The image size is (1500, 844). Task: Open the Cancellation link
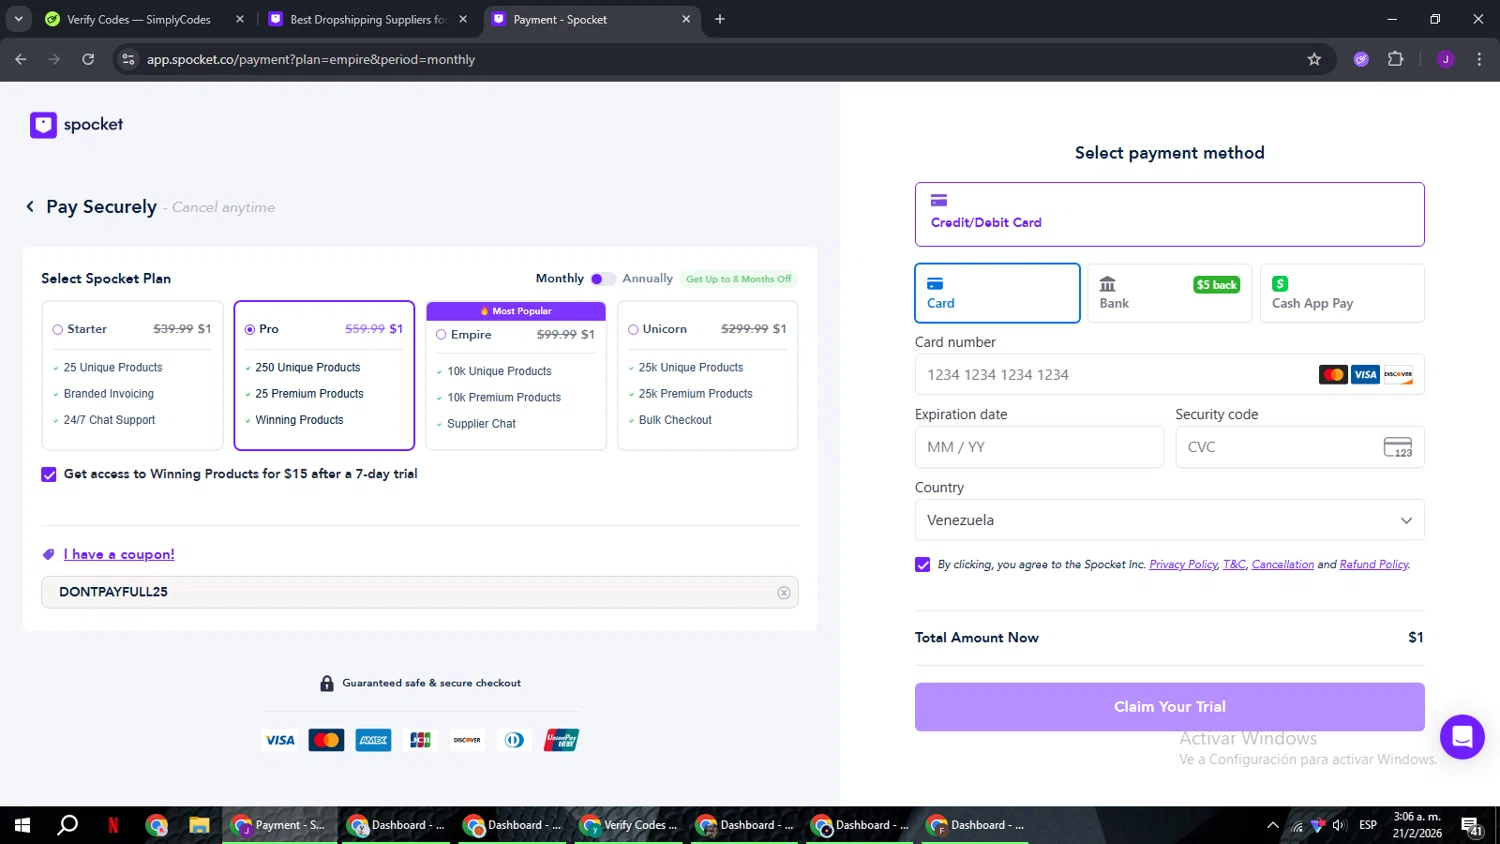pyautogui.click(x=1283, y=565)
